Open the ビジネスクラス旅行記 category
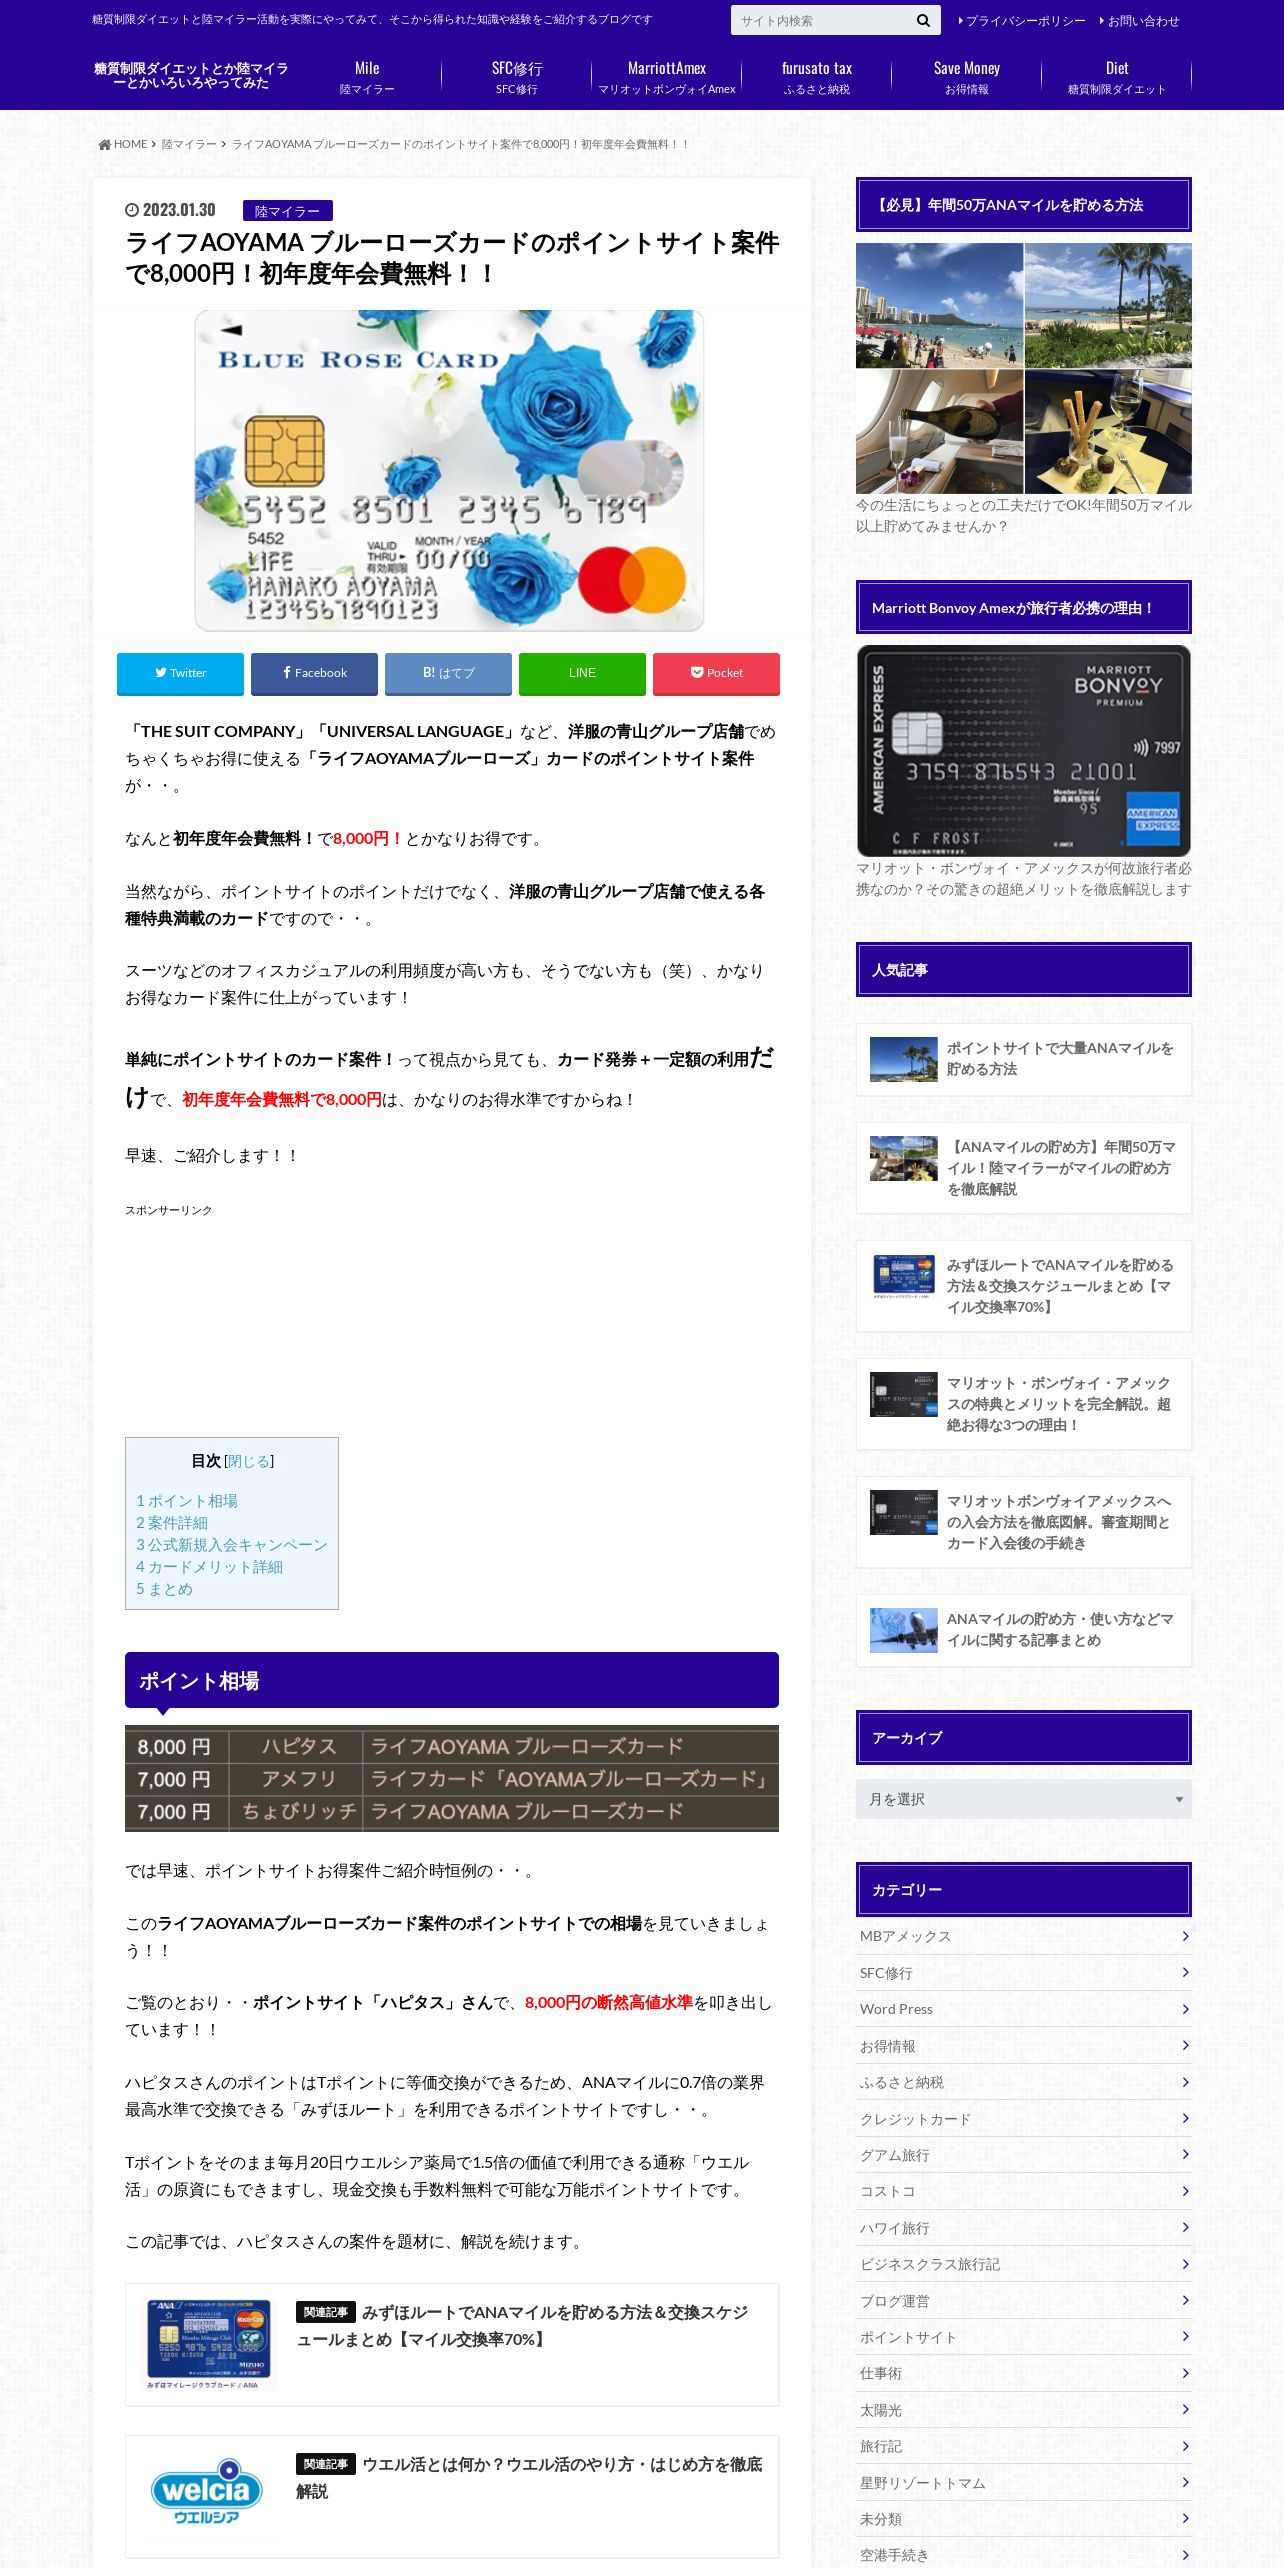The height and width of the screenshot is (2568, 1284). [x=1023, y=2265]
